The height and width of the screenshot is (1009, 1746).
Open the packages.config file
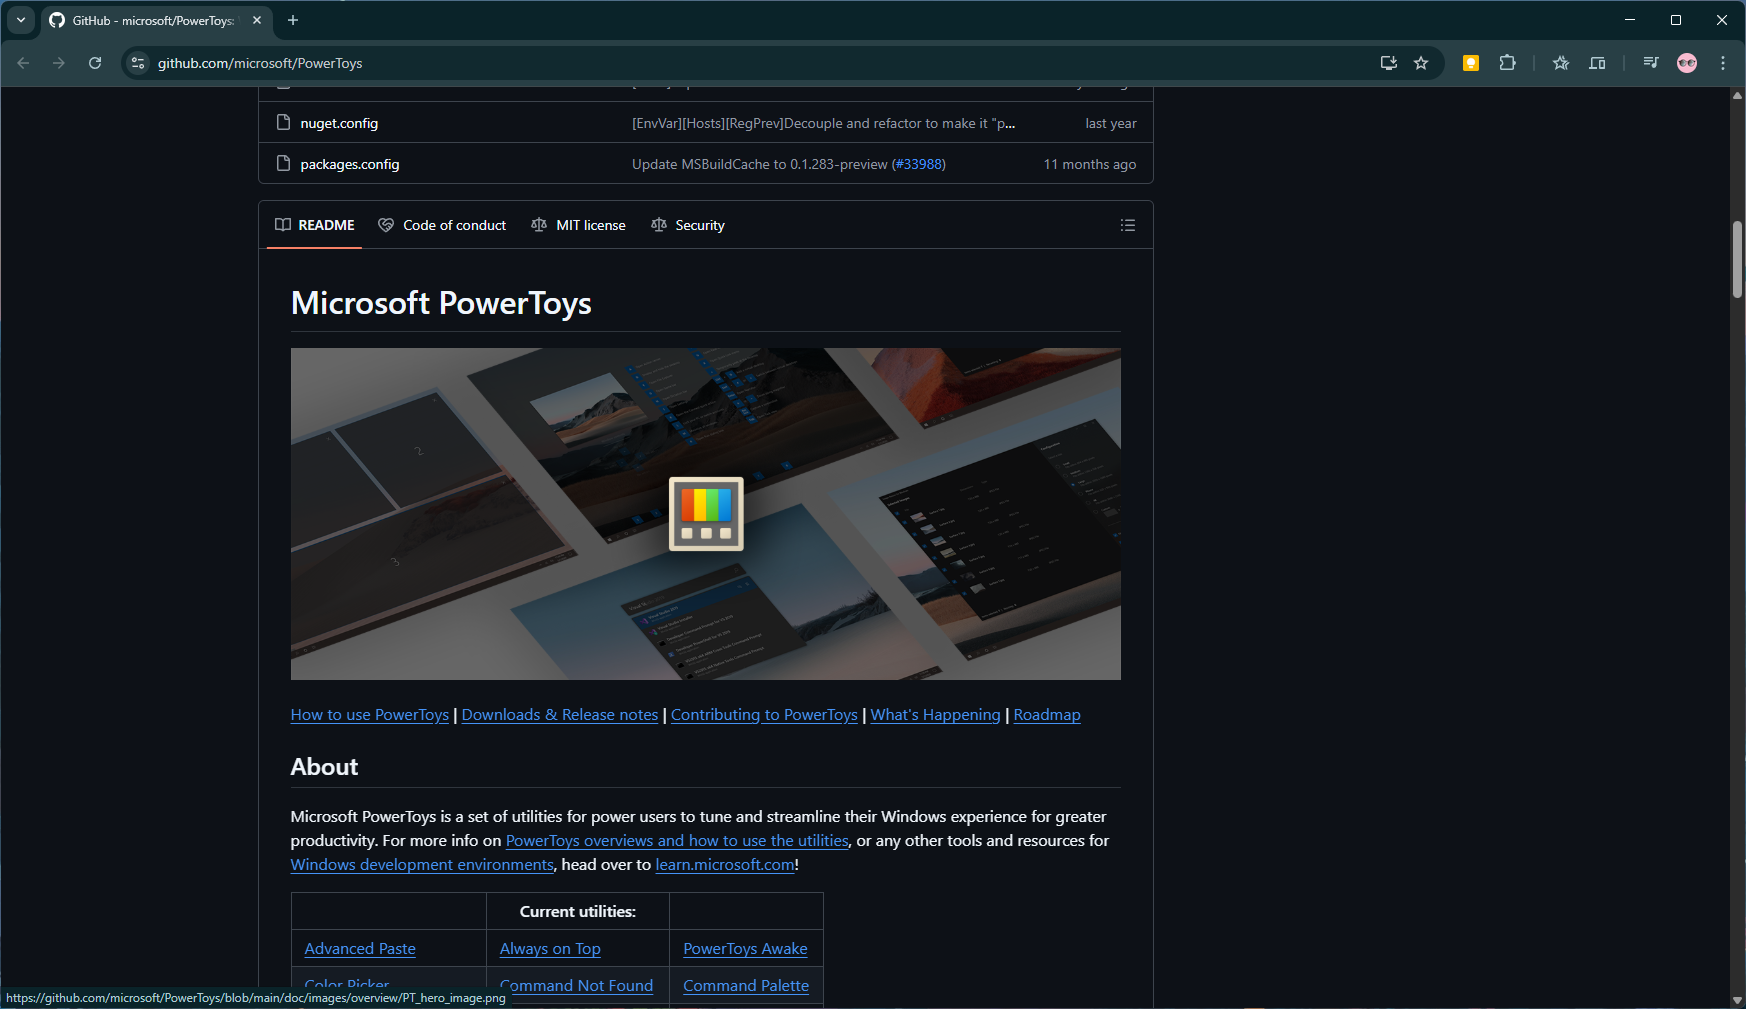point(349,164)
